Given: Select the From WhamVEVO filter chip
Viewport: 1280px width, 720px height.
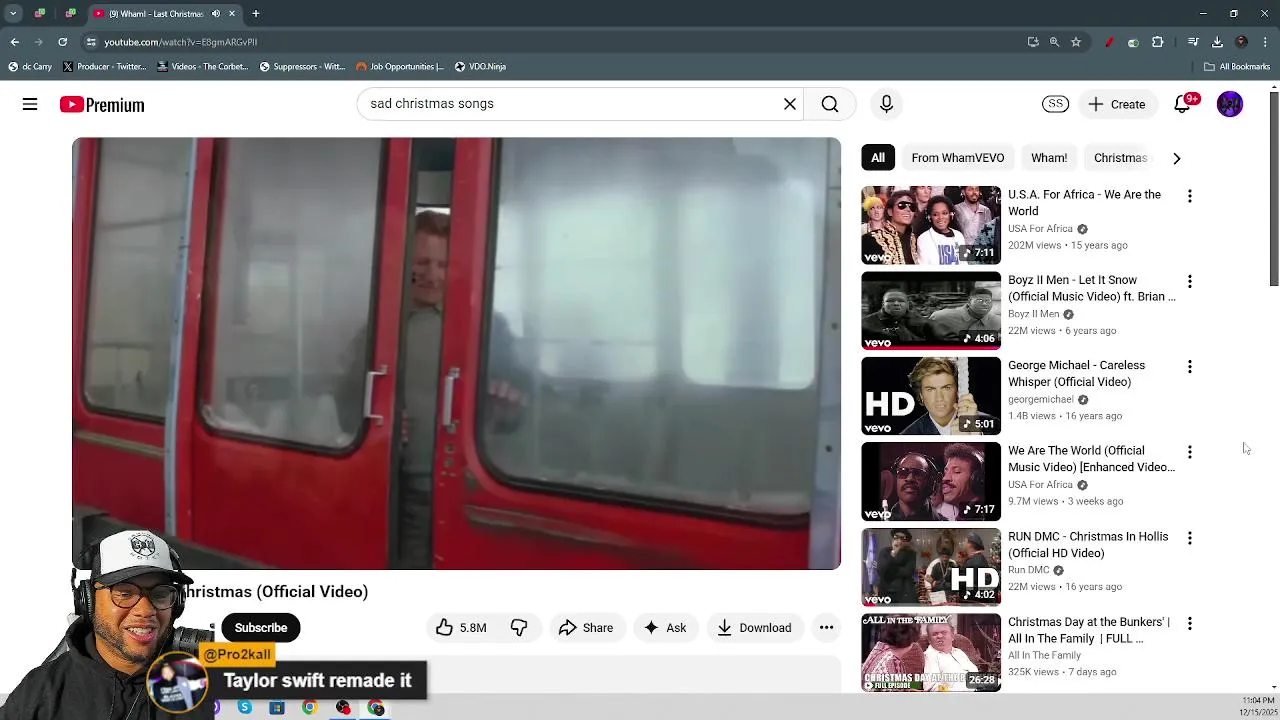Looking at the screenshot, I should (x=958, y=158).
